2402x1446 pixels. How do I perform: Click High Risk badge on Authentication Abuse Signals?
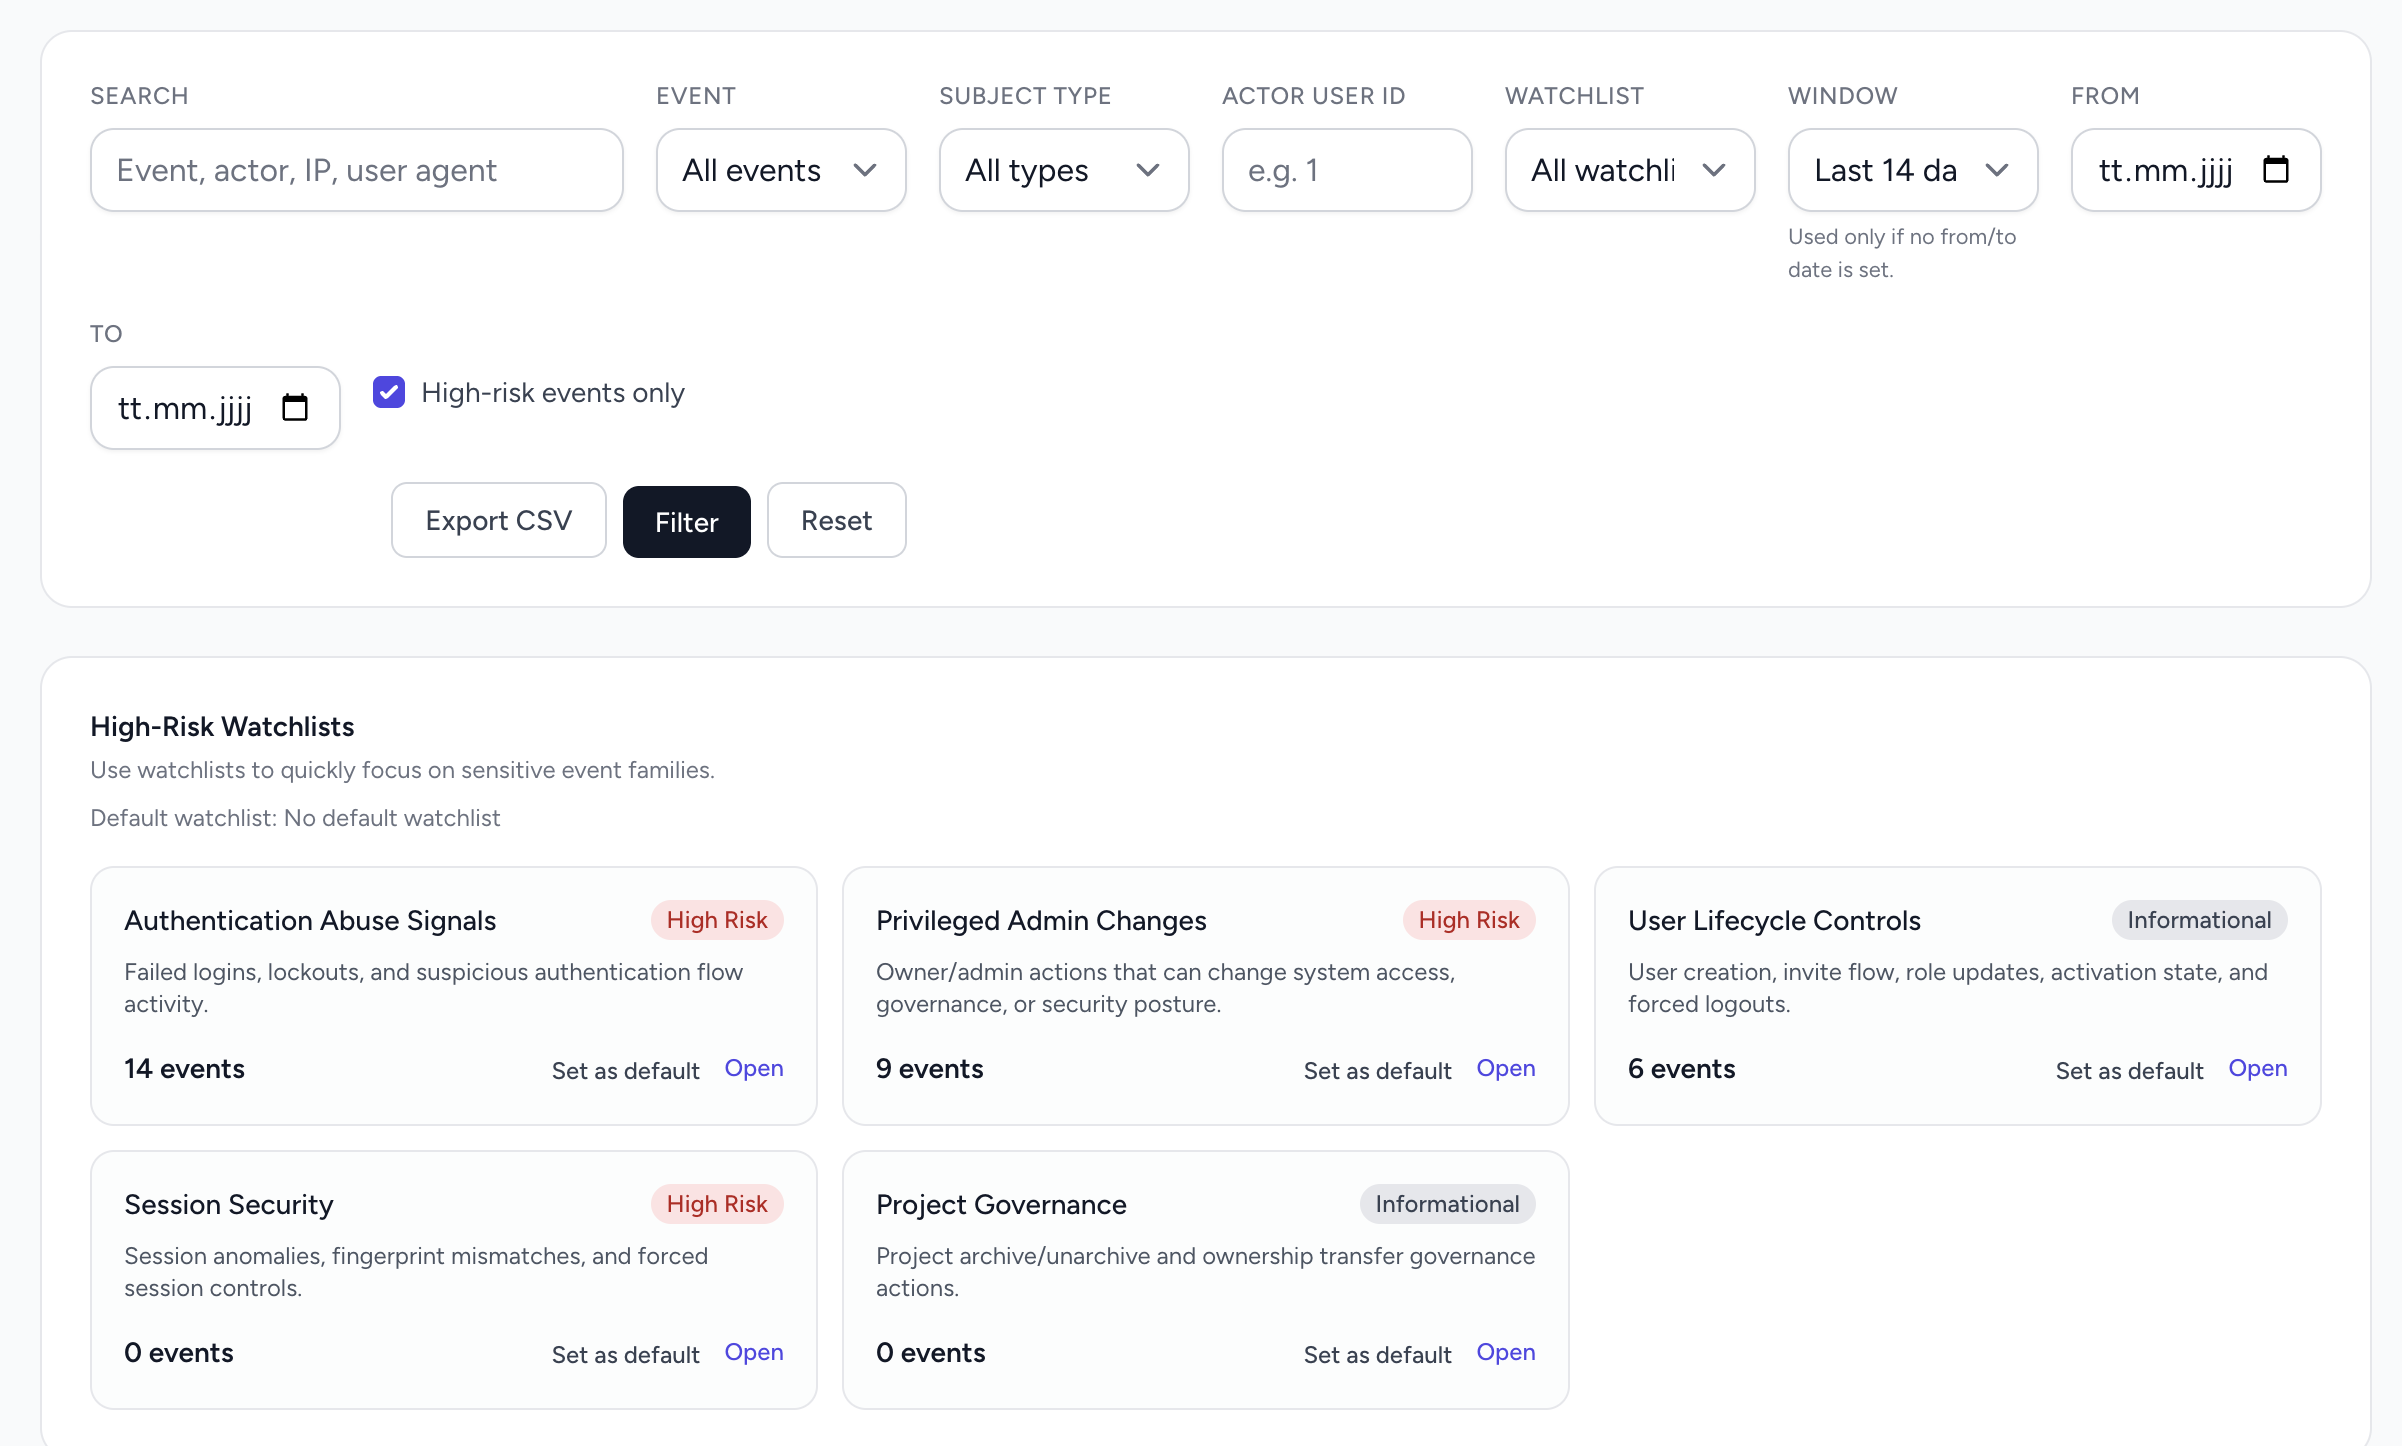pos(717,920)
